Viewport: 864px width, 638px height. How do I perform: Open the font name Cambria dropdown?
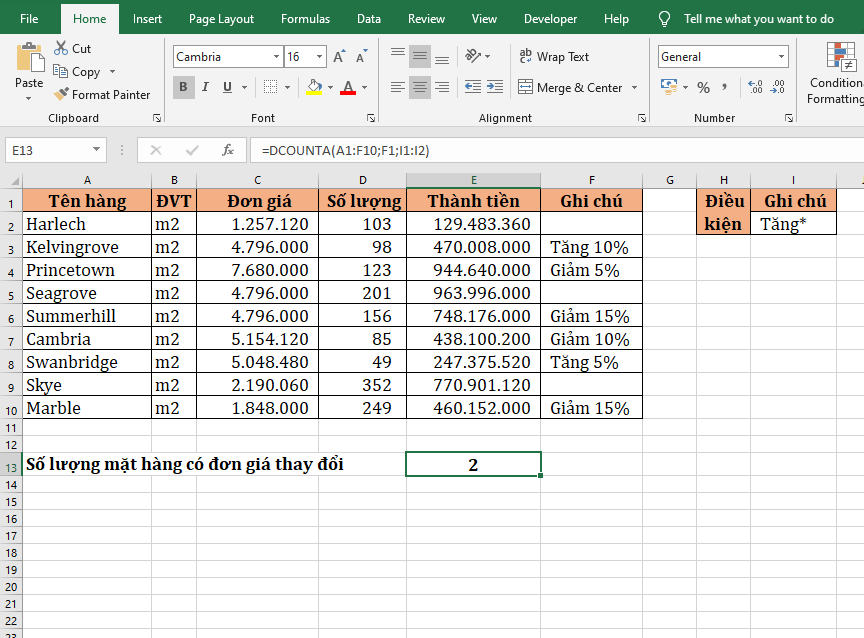pos(276,57)
